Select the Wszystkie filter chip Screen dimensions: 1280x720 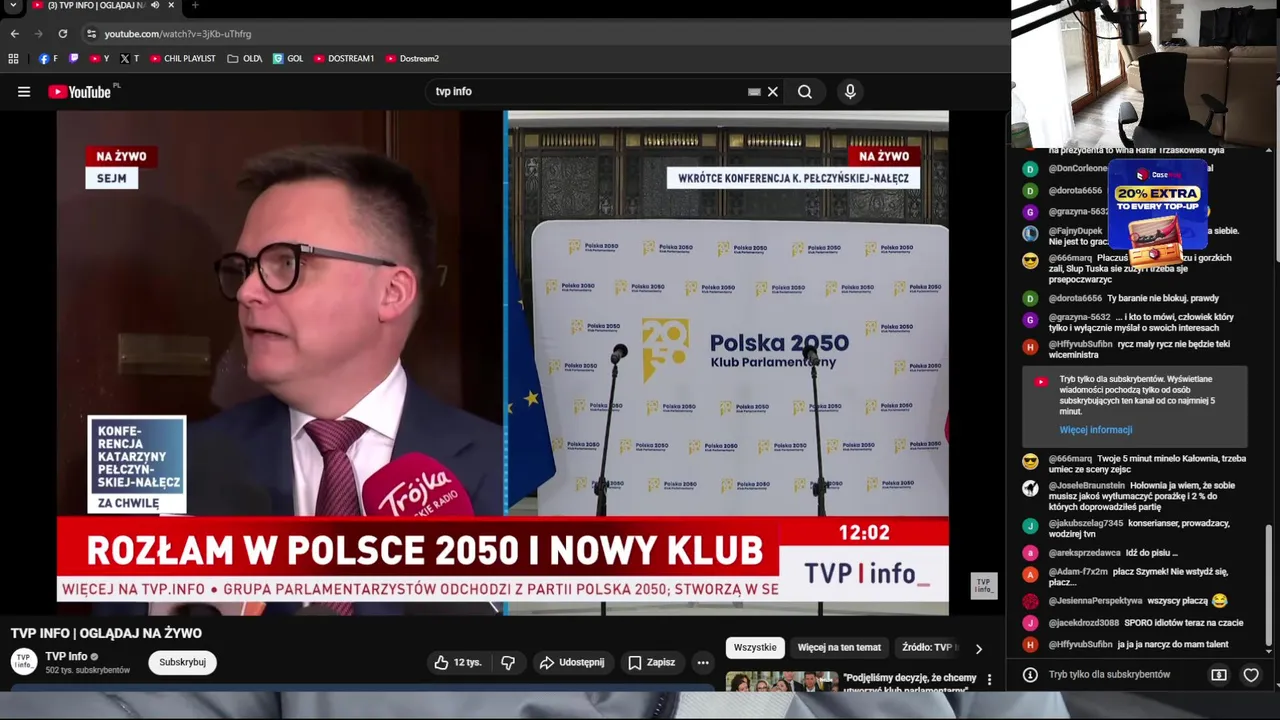[755, 648]
